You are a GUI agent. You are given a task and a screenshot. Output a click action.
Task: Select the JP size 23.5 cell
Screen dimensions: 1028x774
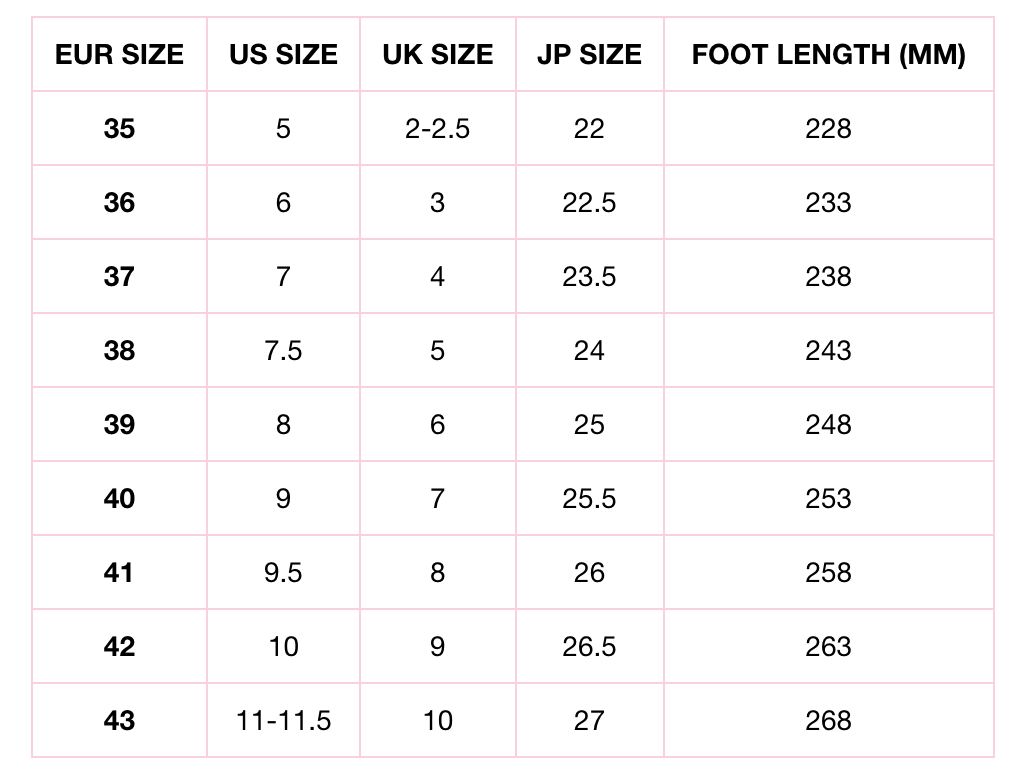[589, 277]
